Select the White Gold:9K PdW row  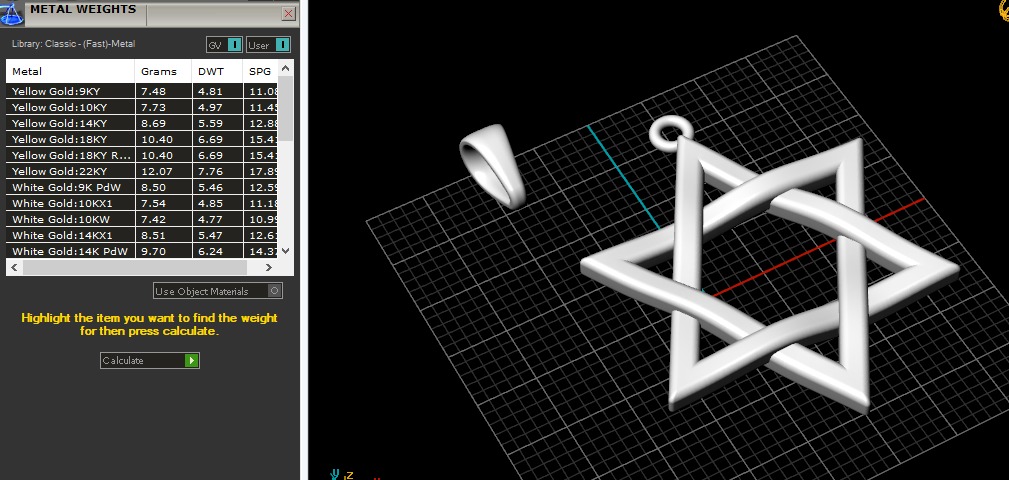pos(142,187)
